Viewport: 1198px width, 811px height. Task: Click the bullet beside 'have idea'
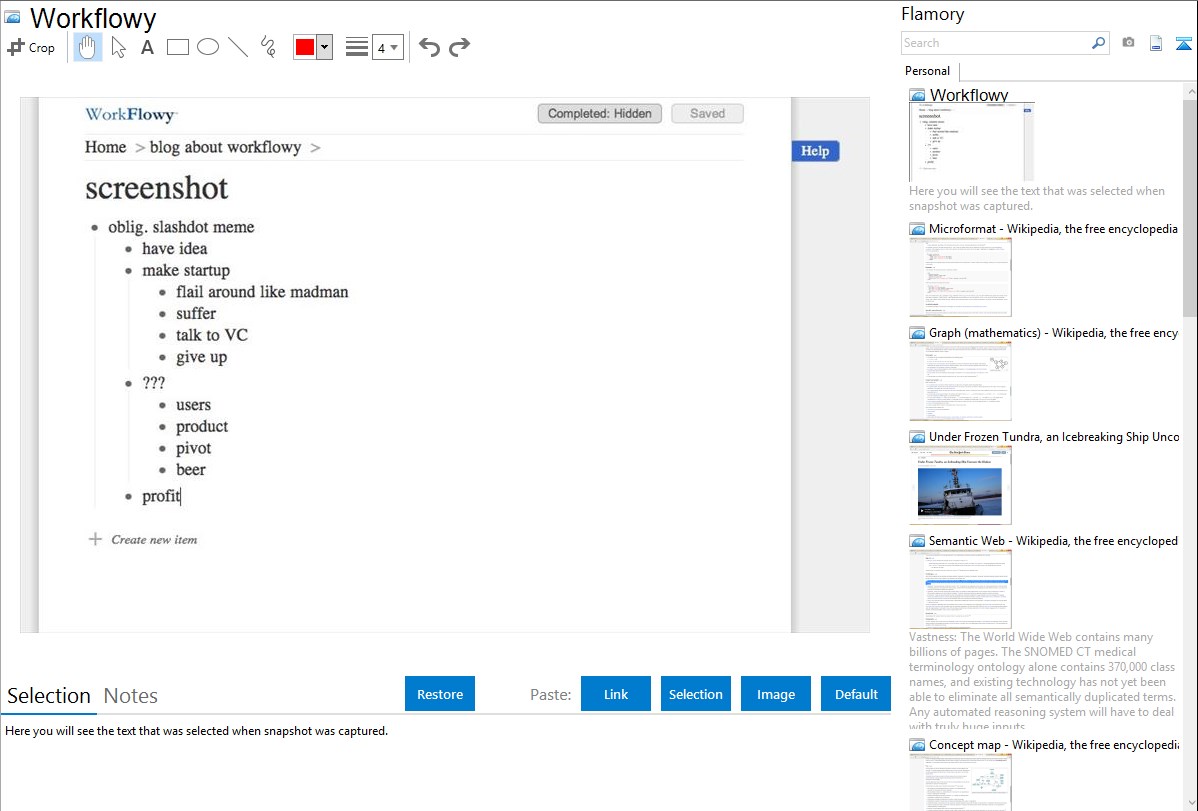point(128,249)
